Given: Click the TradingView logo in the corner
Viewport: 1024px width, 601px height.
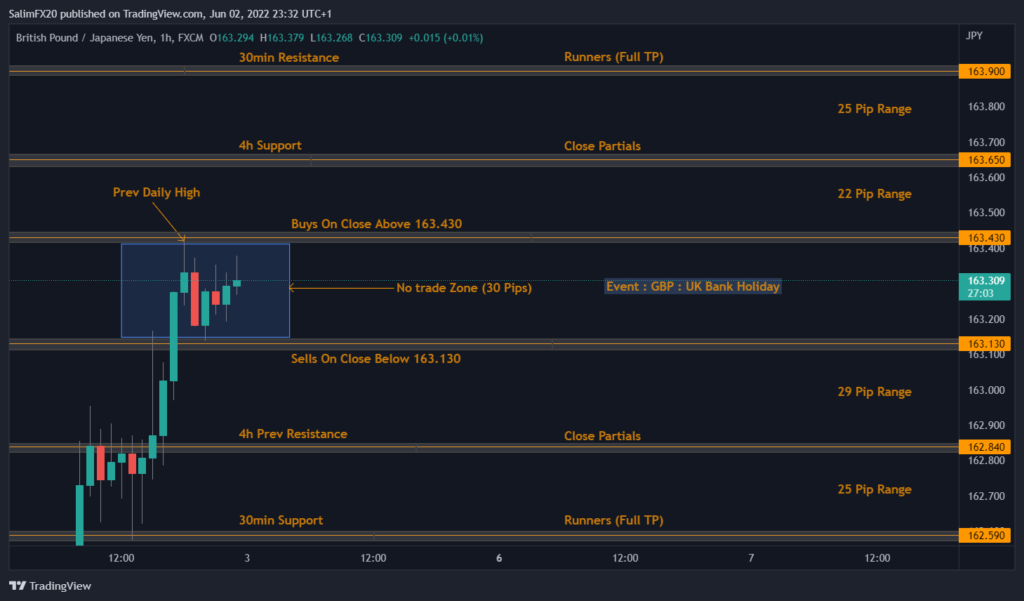Looking at the screenshot, I should [50, 586].
